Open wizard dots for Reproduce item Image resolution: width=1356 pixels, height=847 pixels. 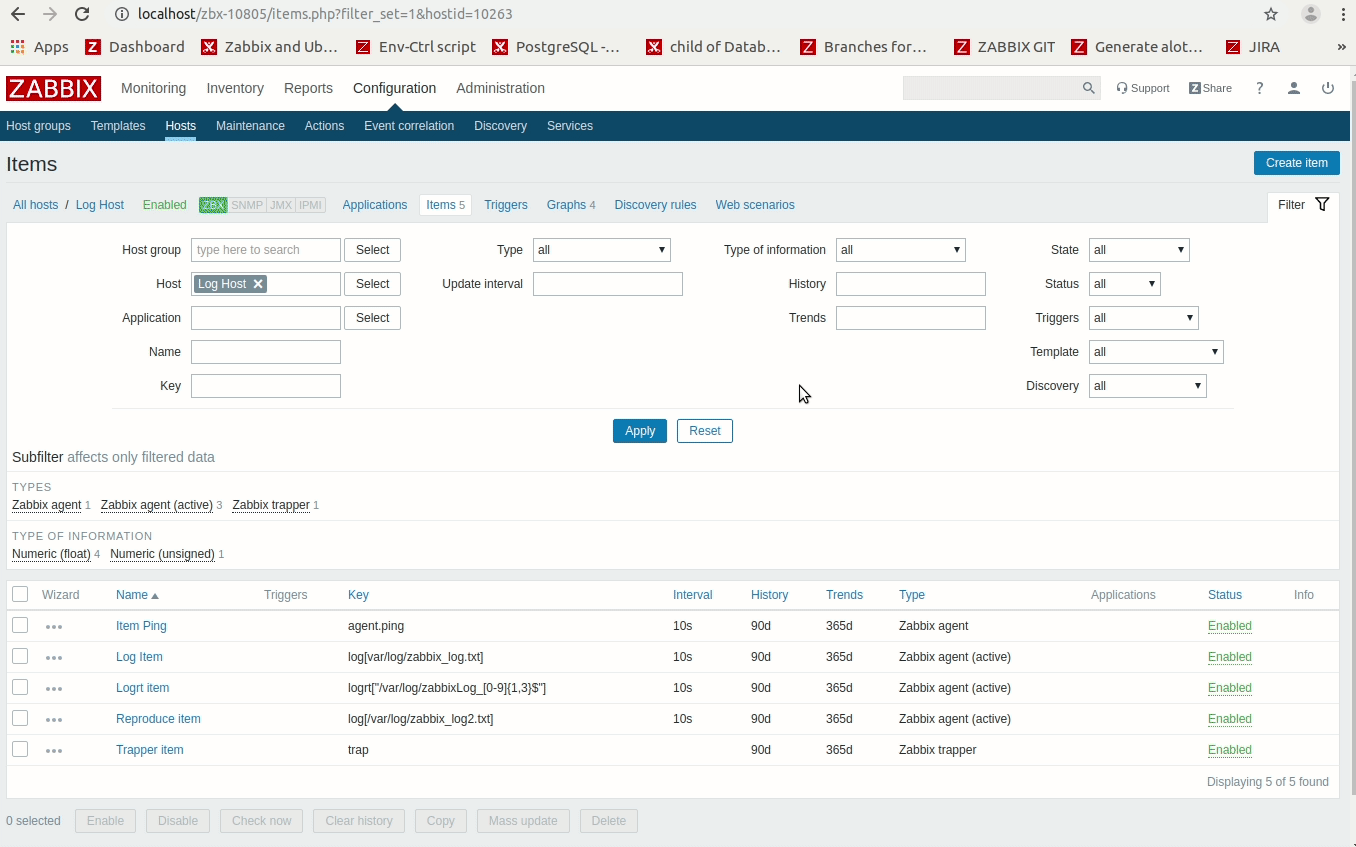pos(54,720)
